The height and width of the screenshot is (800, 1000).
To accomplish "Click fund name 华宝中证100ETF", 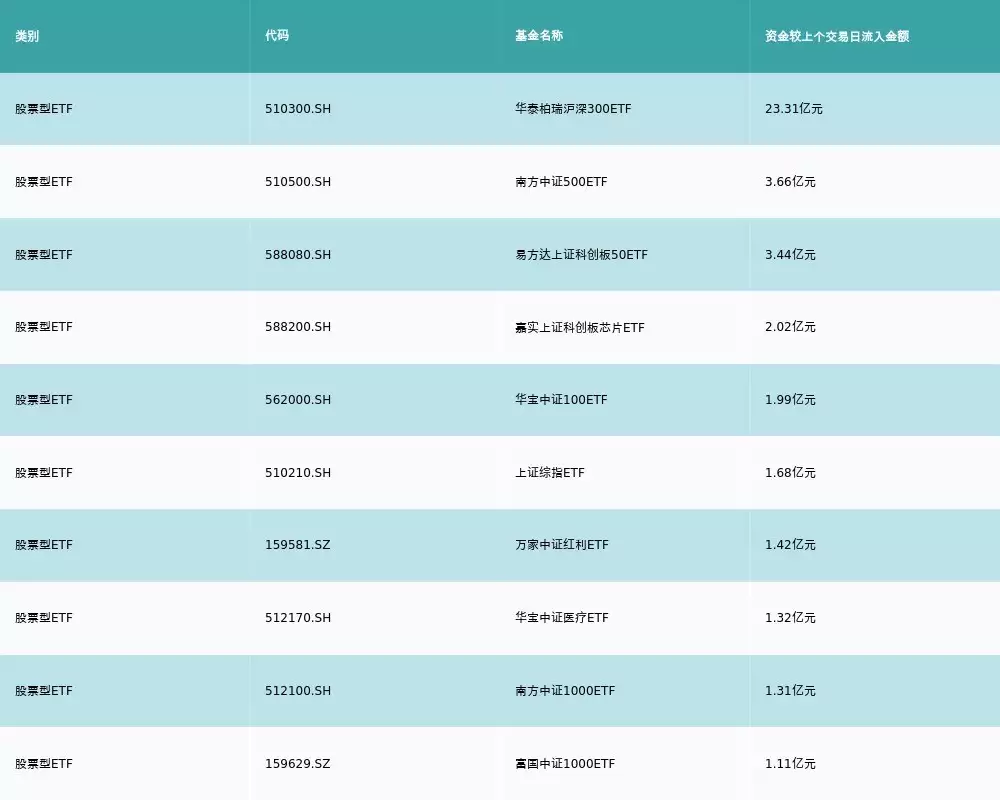I will pyautogui.click(x=561, y=400).
